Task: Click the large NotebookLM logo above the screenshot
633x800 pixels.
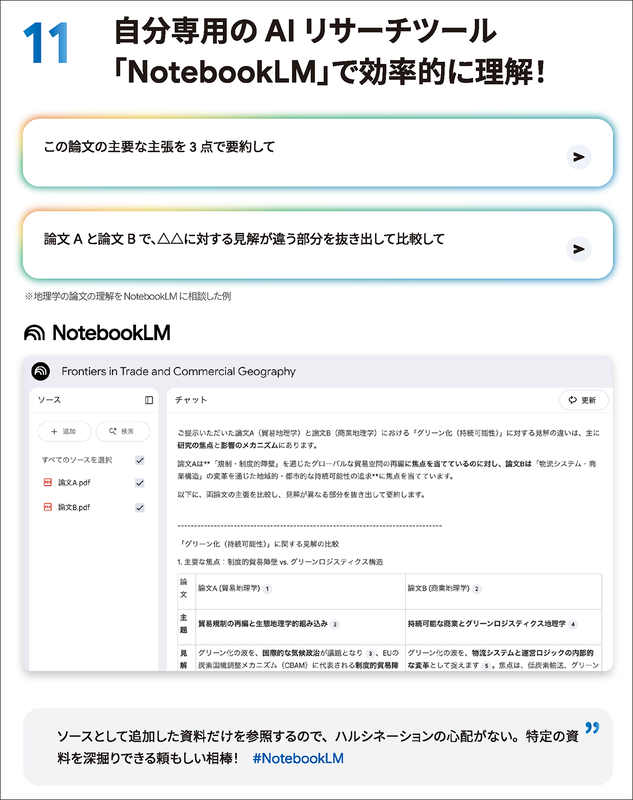Action: pos(97,333)
